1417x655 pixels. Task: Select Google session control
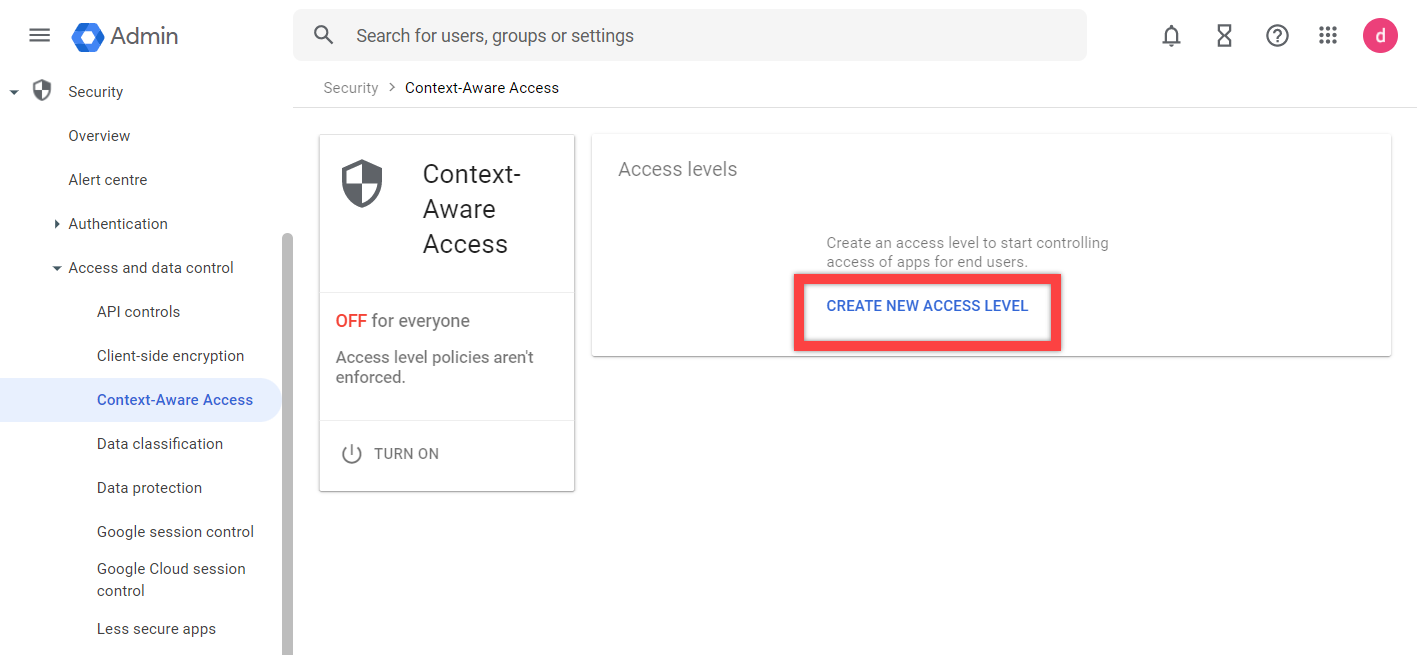(x=175, y=532)
